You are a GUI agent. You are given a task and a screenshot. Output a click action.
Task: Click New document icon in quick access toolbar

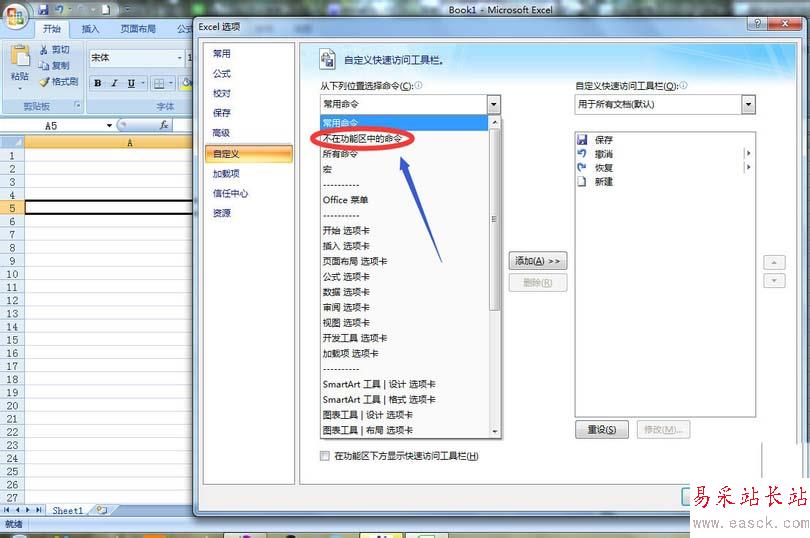[106, 9]
